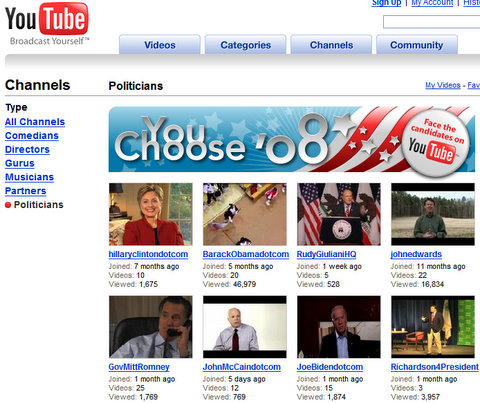Screen dimensions: 480x403
Task: Filter channels by Partners
Action: tap(26, 191)
